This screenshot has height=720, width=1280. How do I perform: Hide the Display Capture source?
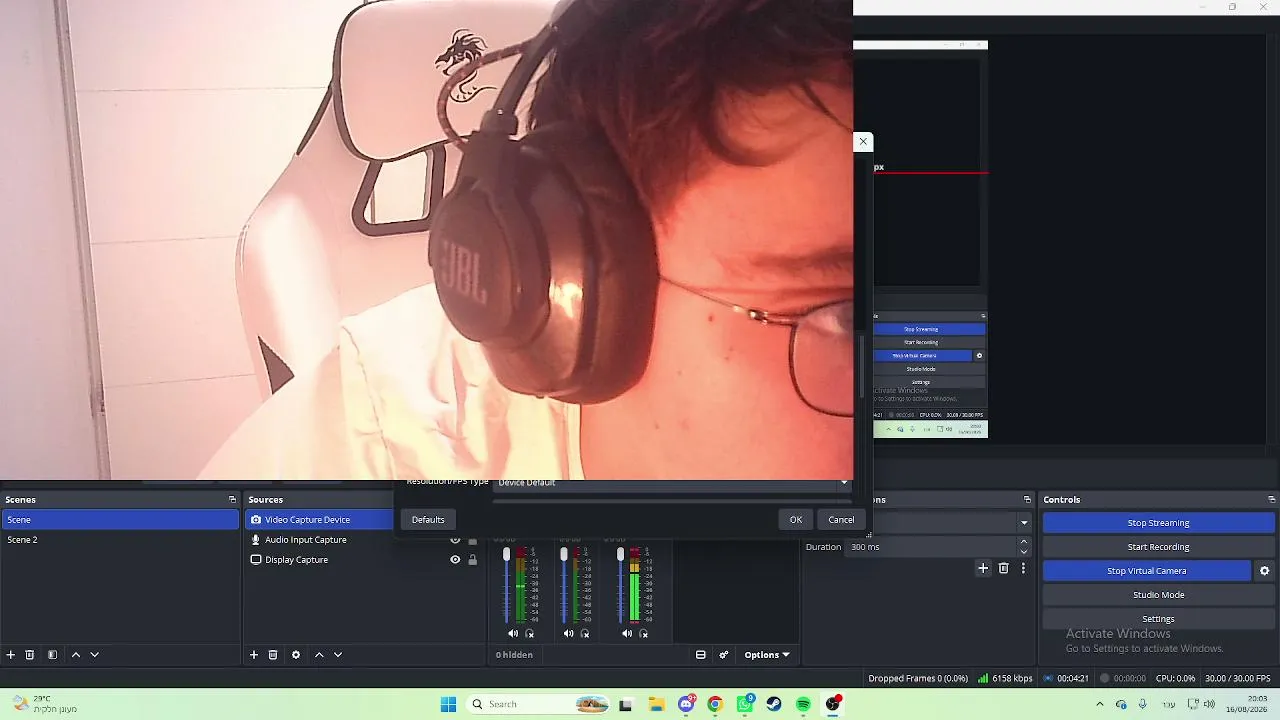click(x=455, y=560)
